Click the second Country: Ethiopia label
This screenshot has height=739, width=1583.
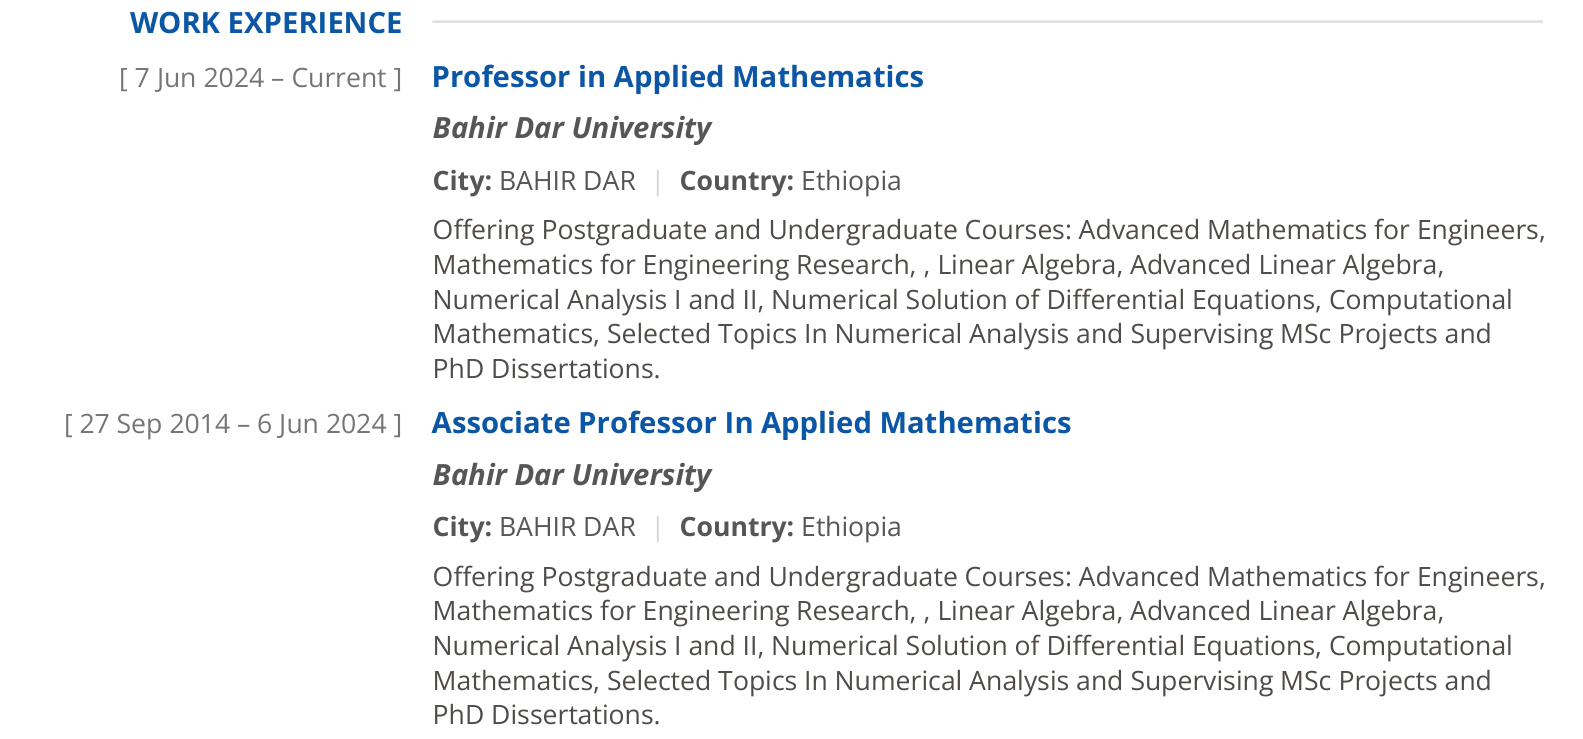(x=790, y=527)
